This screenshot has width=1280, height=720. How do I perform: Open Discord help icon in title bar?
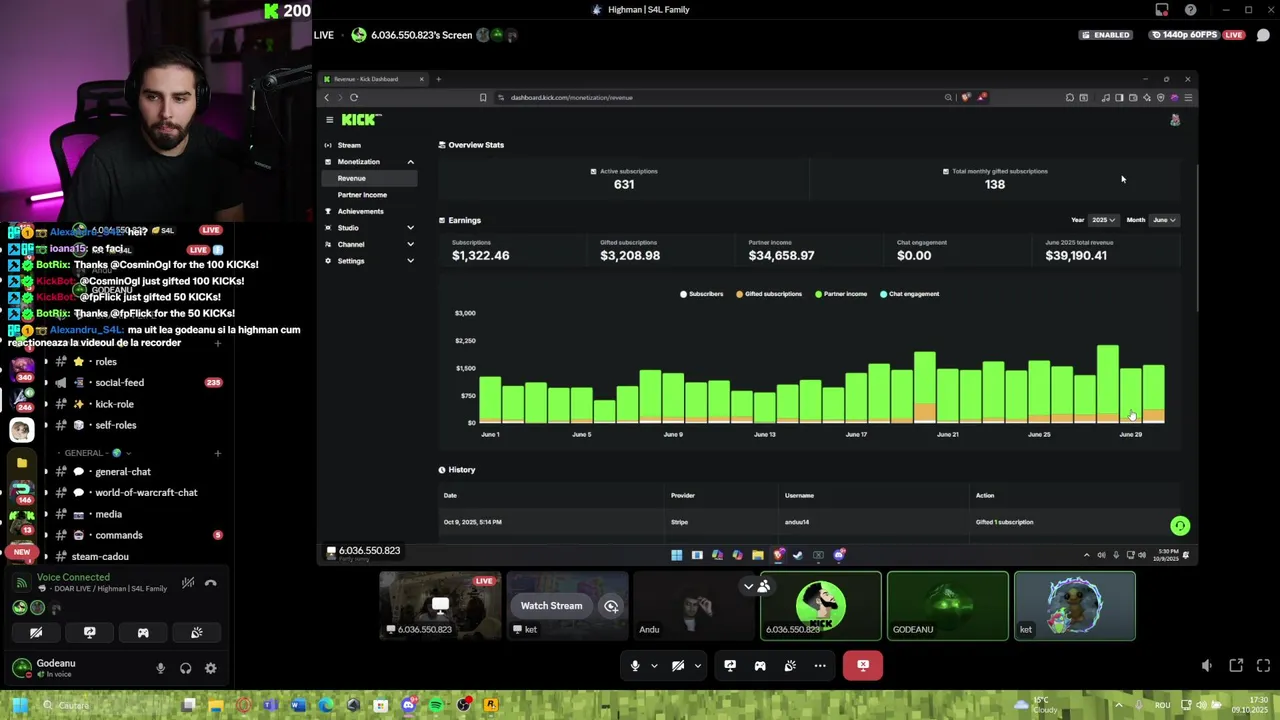1190,10
